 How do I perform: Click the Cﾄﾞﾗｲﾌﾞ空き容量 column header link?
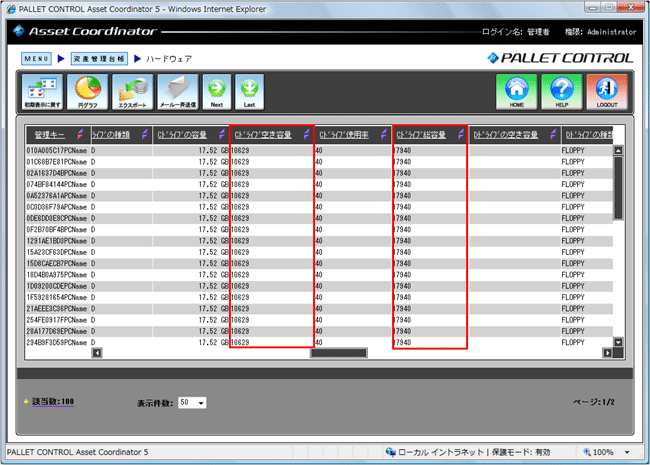click(x=263, y=135)
